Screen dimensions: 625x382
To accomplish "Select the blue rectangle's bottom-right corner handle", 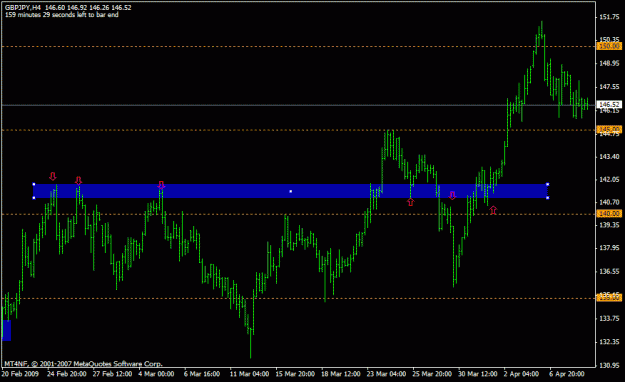I will [x=548, y=198].
